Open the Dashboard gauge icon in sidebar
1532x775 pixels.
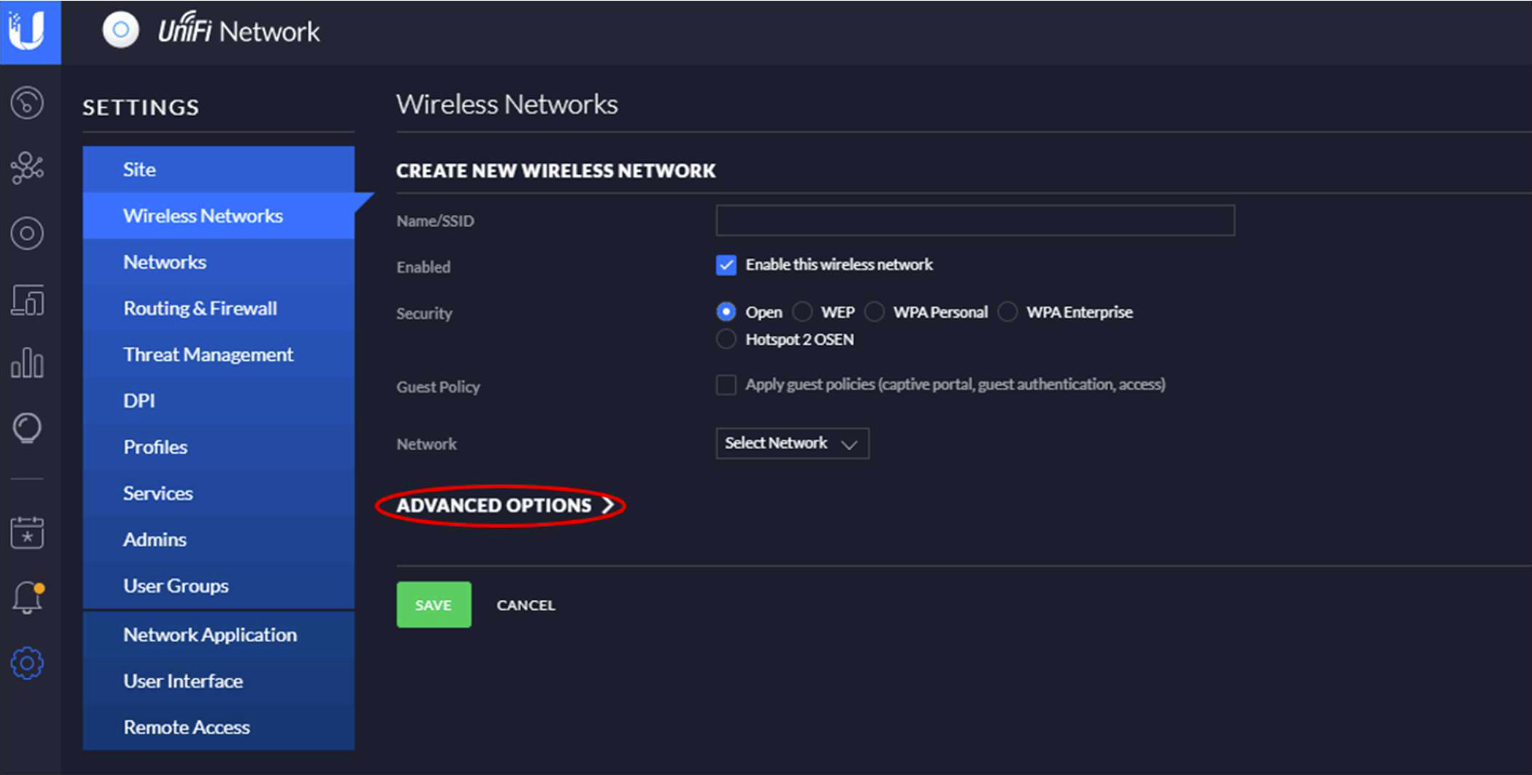pos(27,103)
